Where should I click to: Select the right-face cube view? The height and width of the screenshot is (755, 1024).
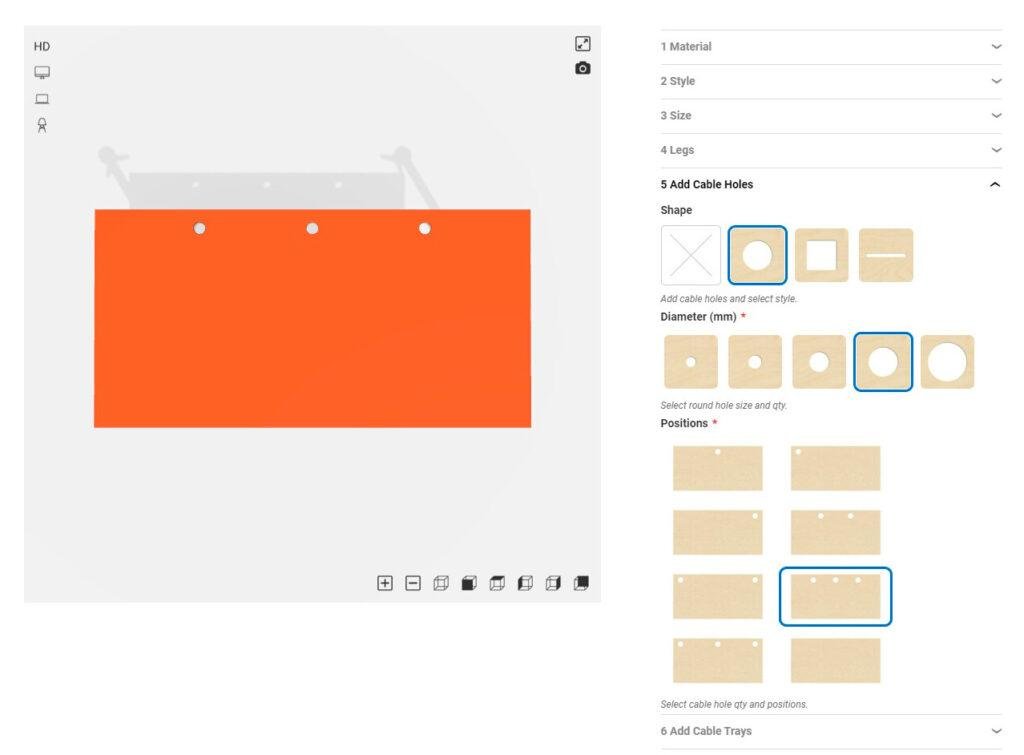pyautogui.click(x=553, y=583)
